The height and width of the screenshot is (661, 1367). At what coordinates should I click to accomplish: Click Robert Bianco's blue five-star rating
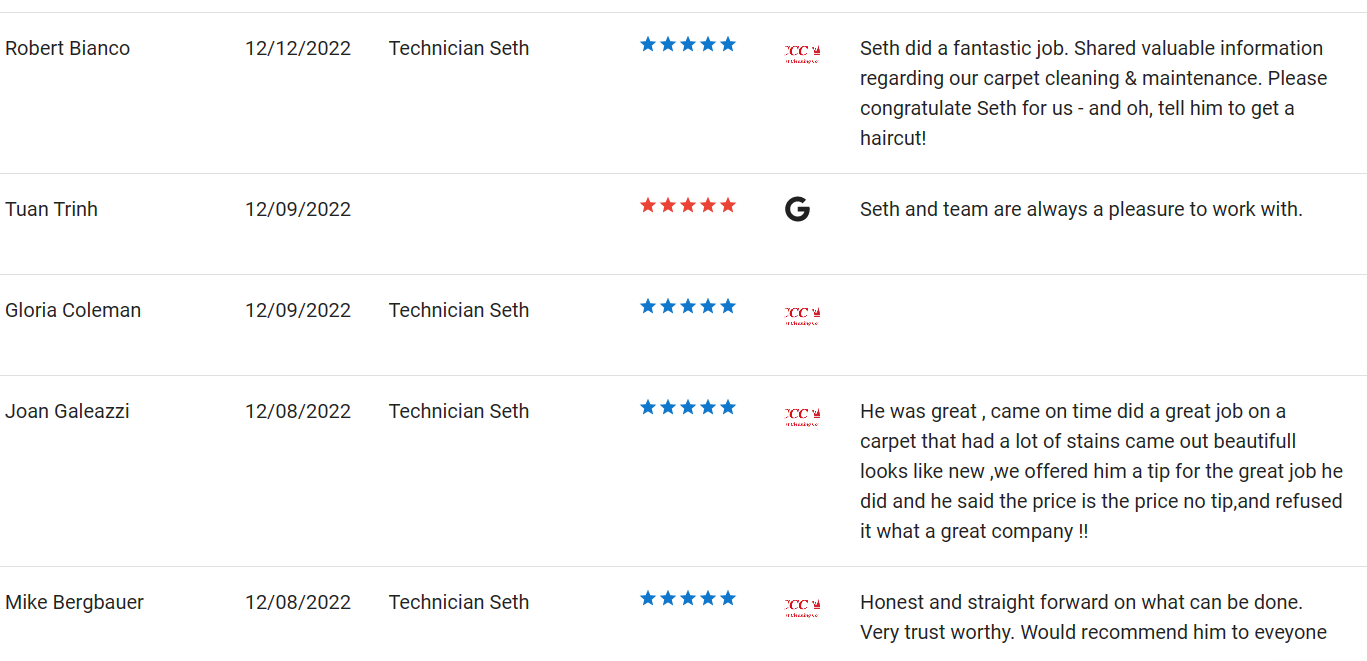(x=688, y=44)
